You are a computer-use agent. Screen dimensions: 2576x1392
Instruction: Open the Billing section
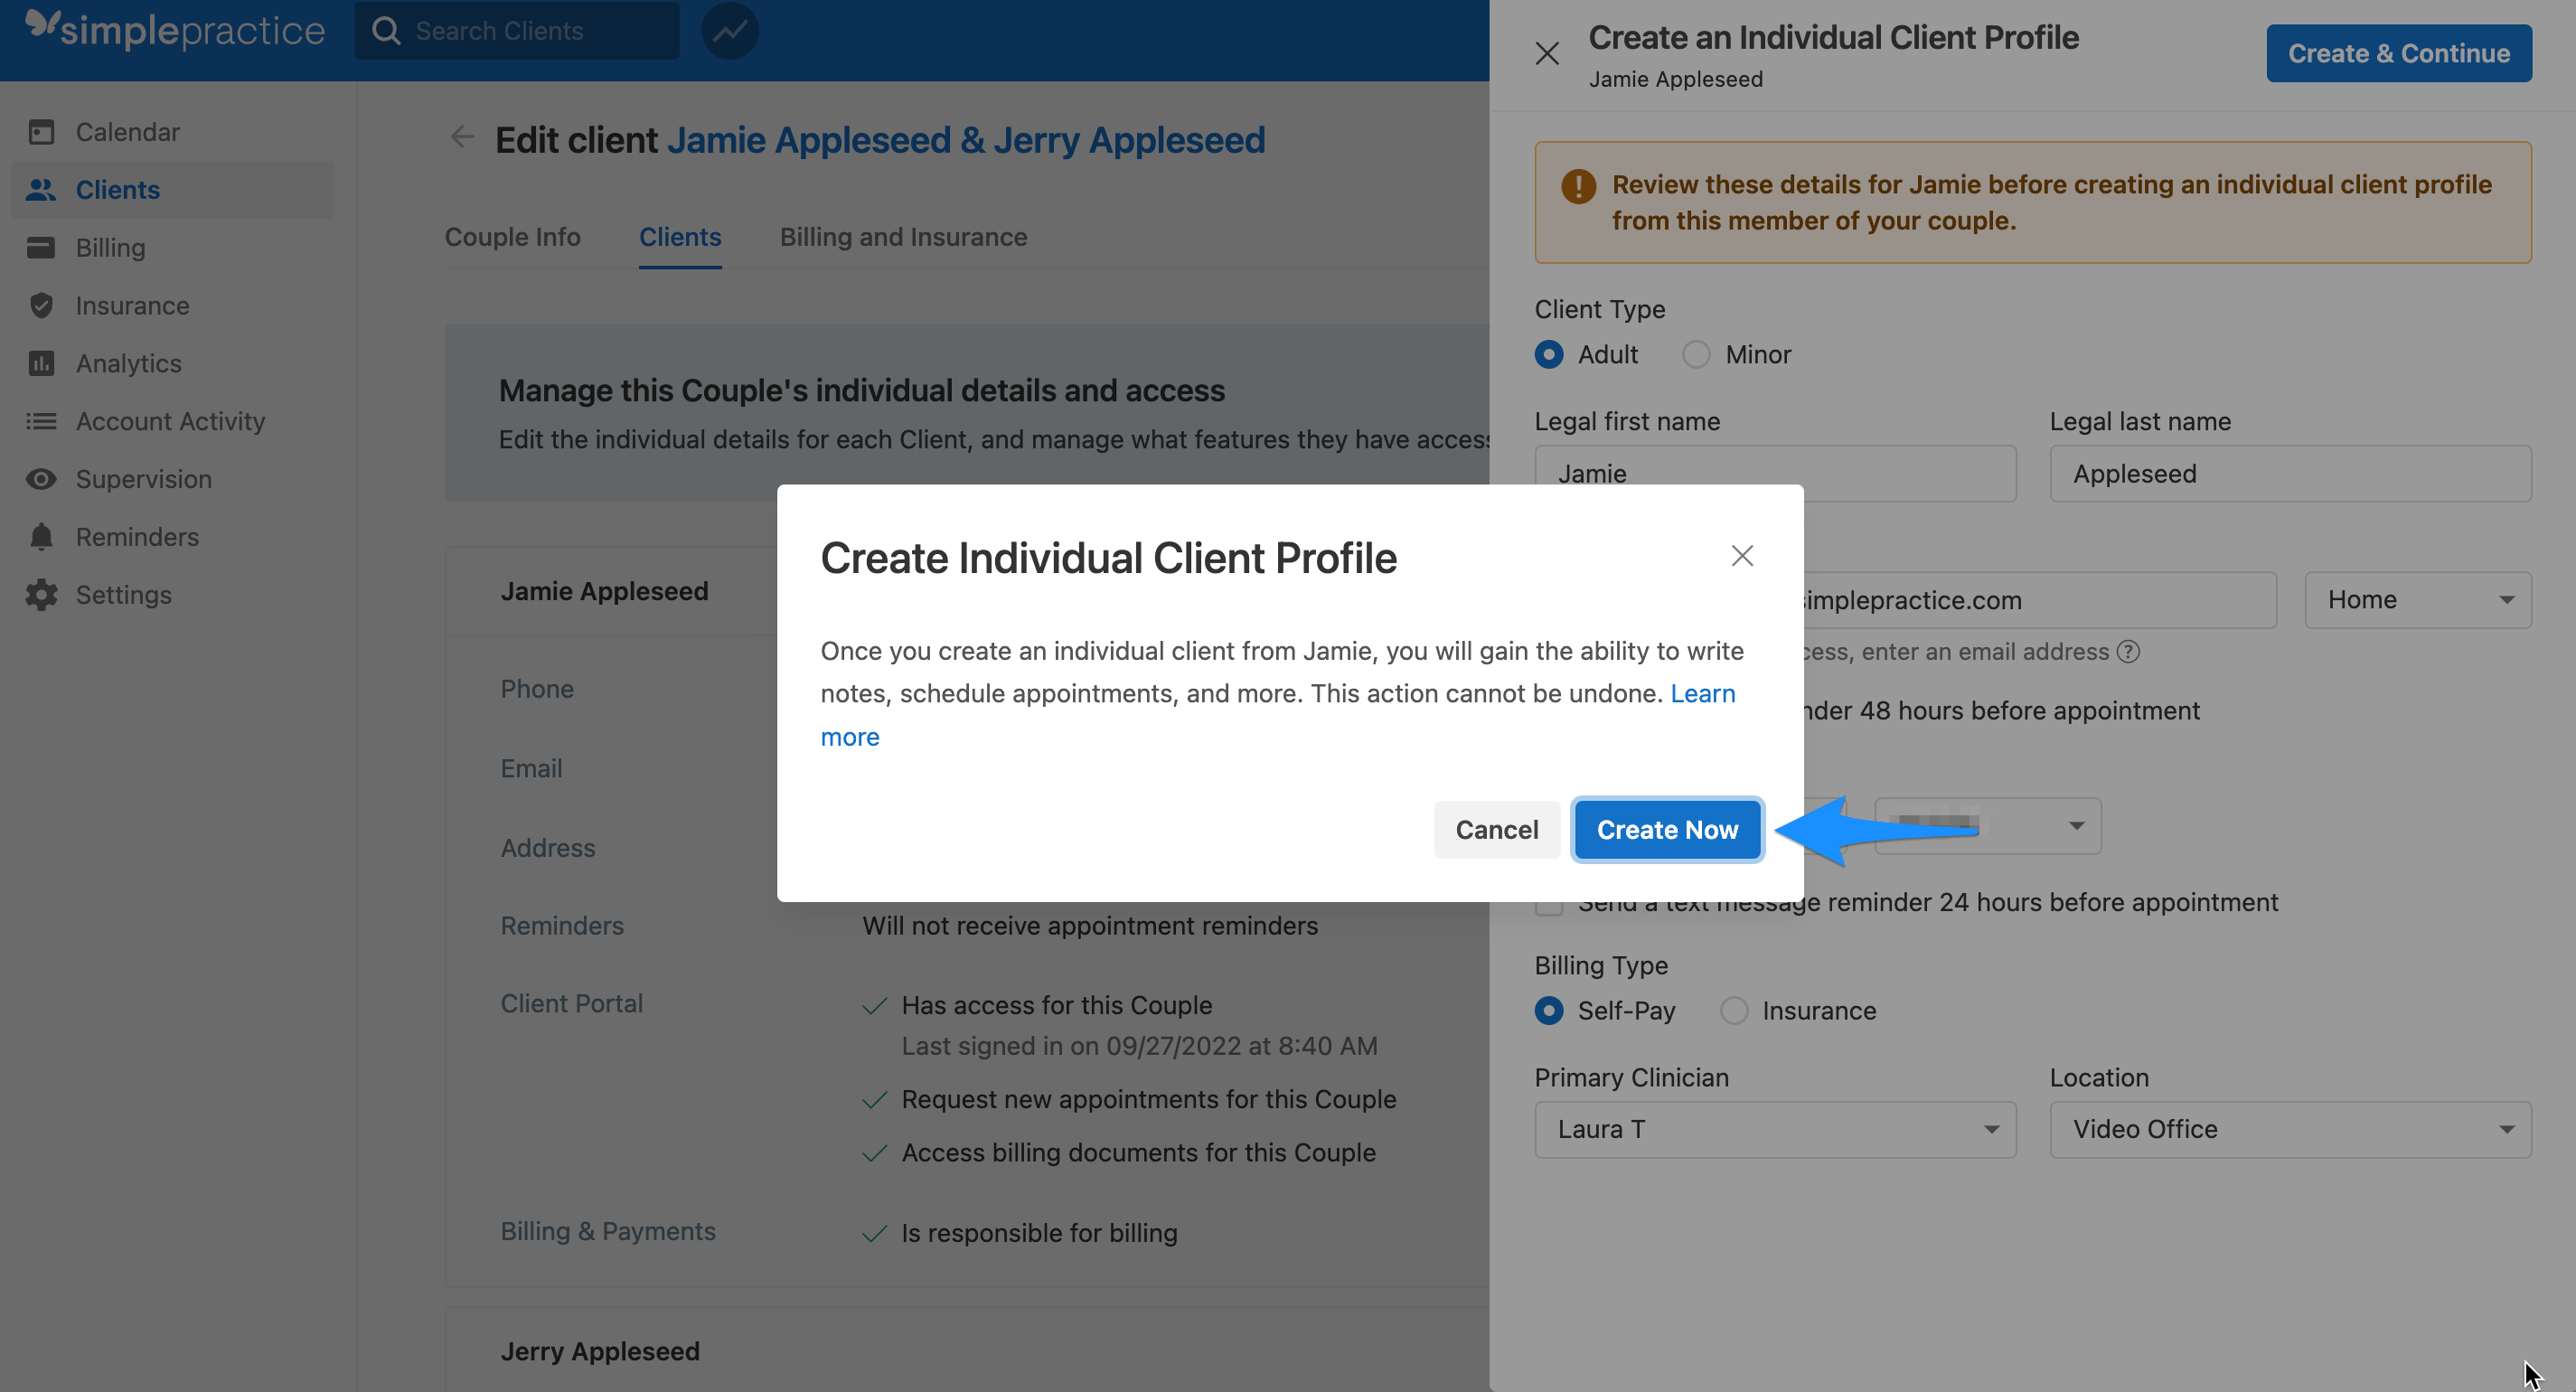pyautogui.click(x=110, y=247)
